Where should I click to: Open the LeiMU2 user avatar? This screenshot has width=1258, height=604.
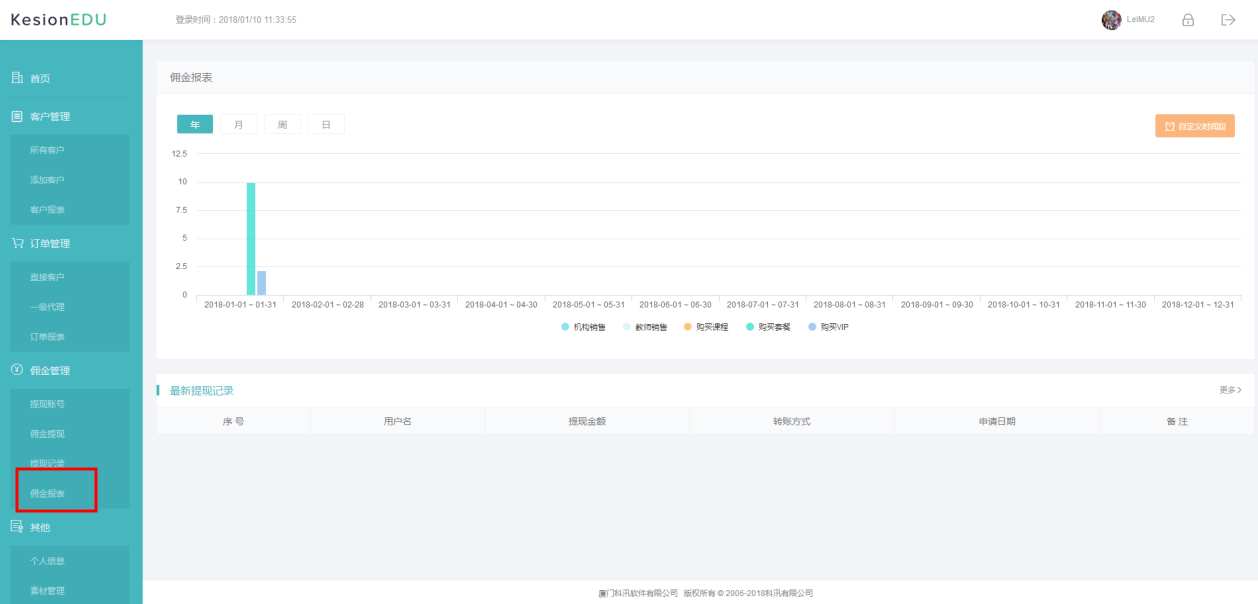pyautogui.click(x=1111, y=20)
